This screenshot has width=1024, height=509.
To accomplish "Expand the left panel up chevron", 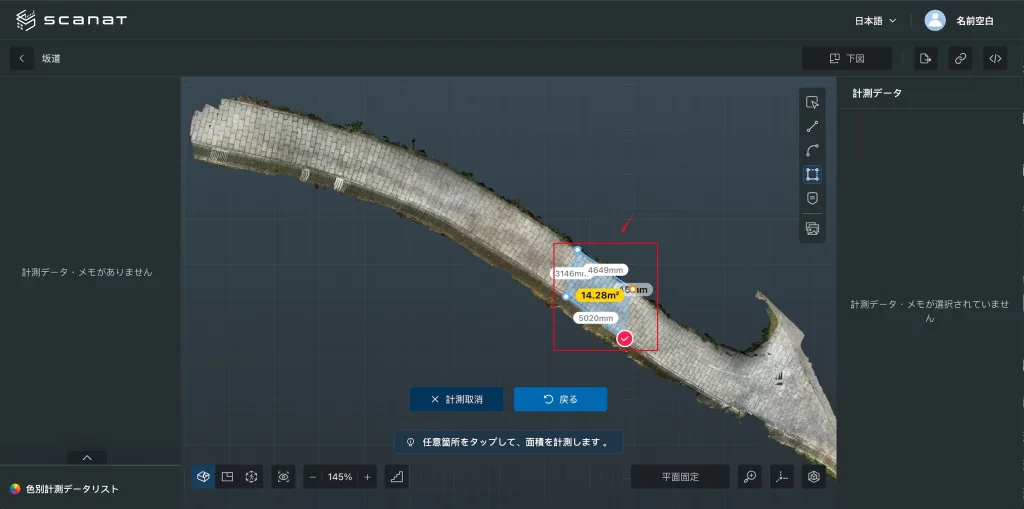I will 87,457.
